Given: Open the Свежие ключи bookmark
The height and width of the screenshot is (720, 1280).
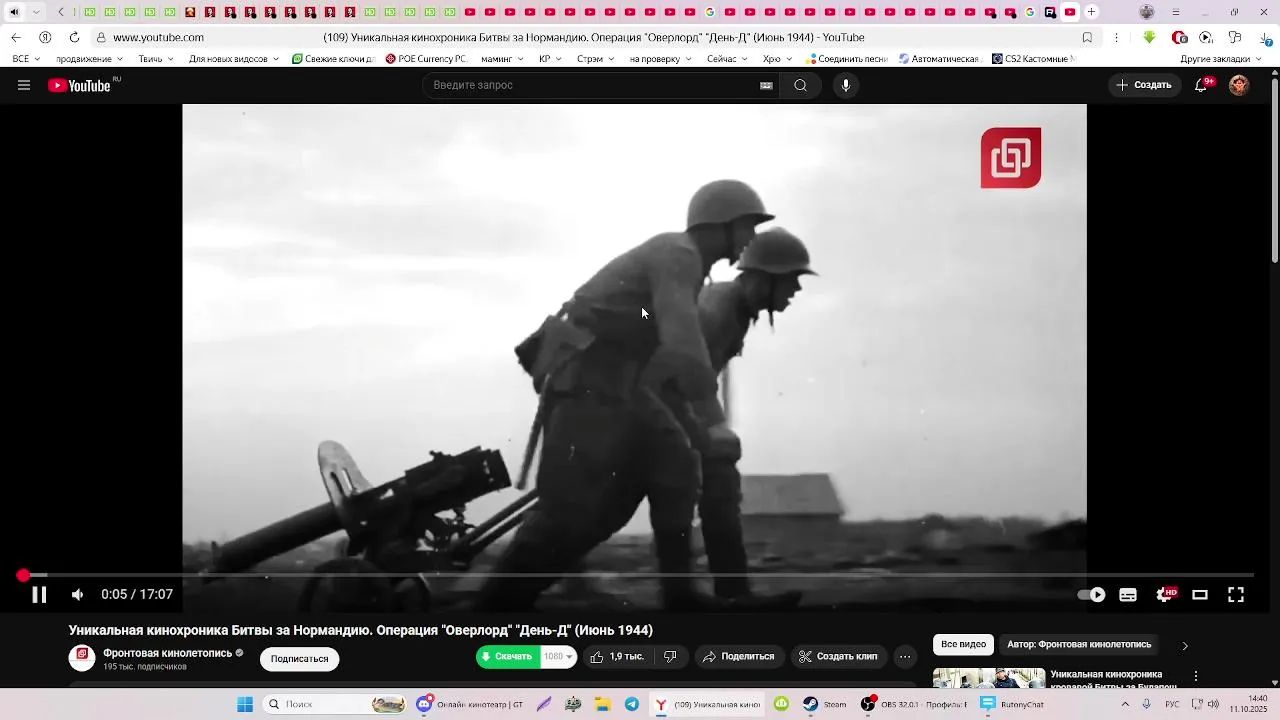Looking at the screenshot, I should (333, 59).
